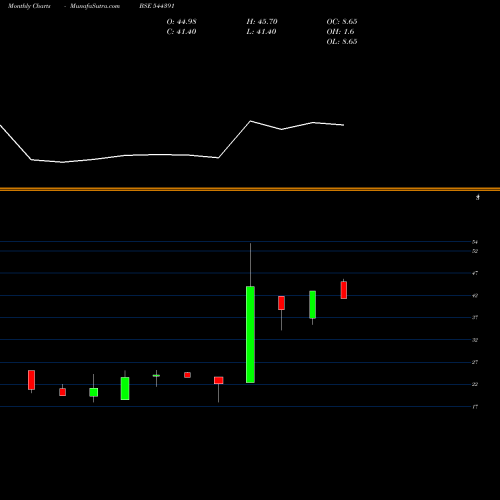The height and width of the screenshot is (500, 500).
Task: Click the 47 price axis label
Action: tap(475, 273)
